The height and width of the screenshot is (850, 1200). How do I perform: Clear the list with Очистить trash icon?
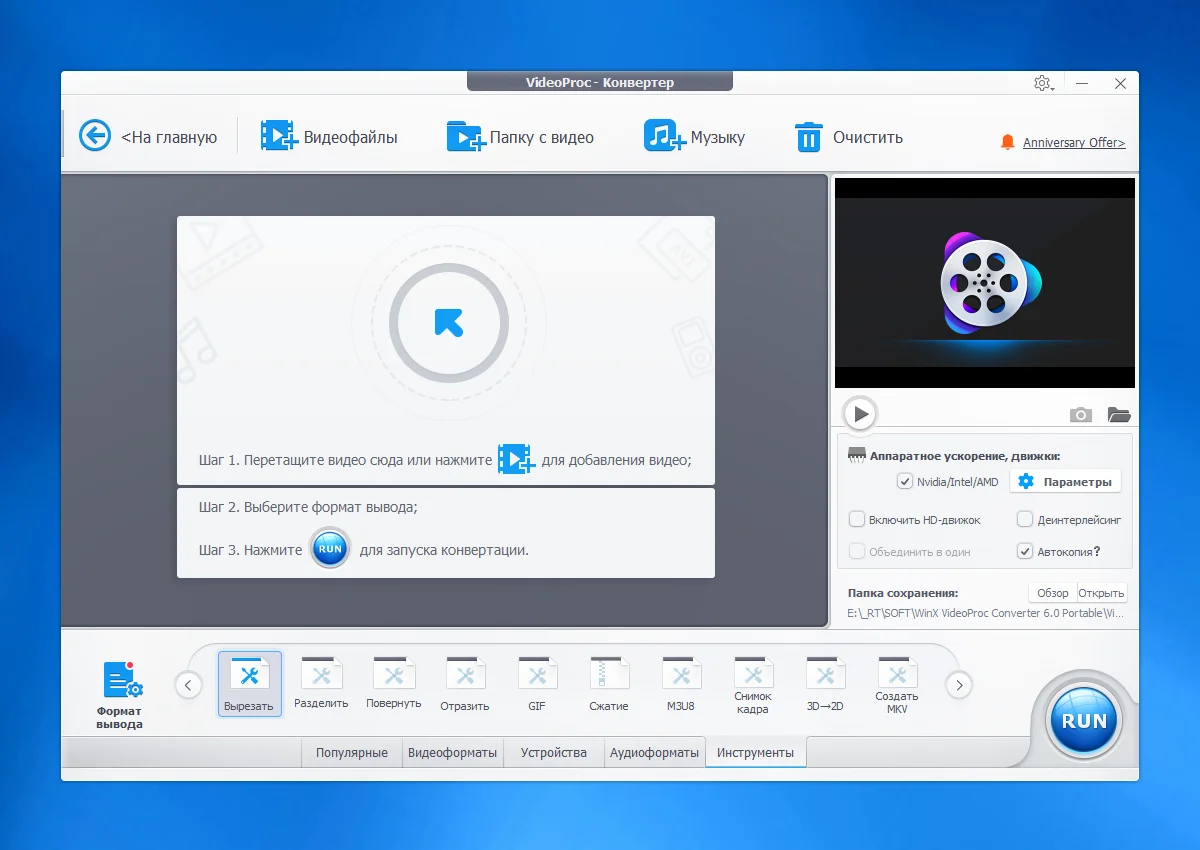808,137
